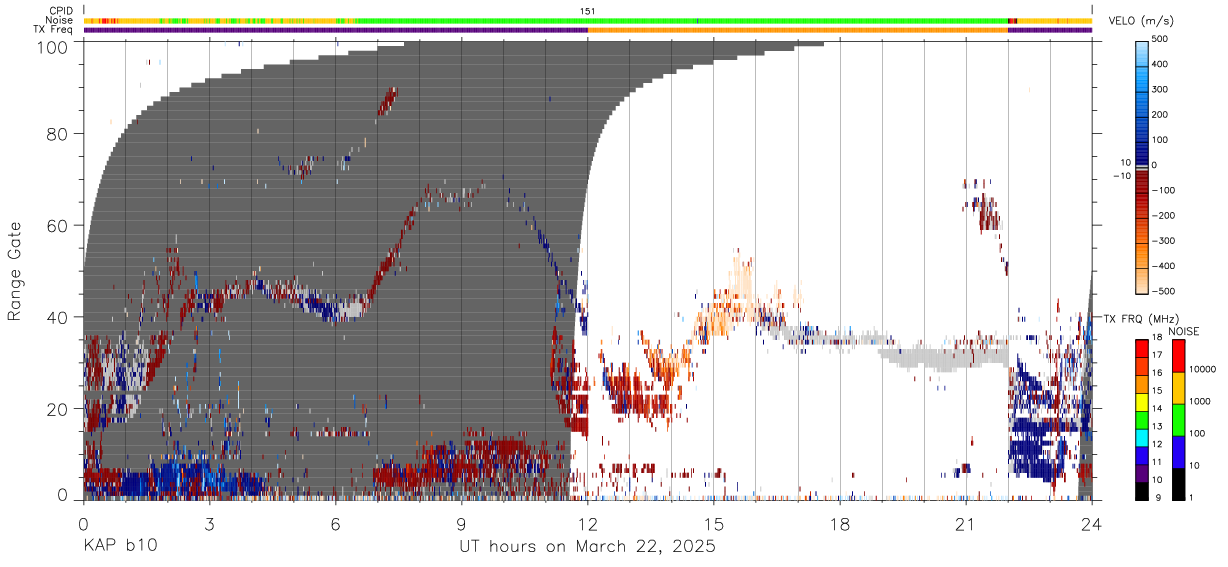Click the CPID label above the plot
Screen dimensions: 1228x567
click(x=61, y=11)
